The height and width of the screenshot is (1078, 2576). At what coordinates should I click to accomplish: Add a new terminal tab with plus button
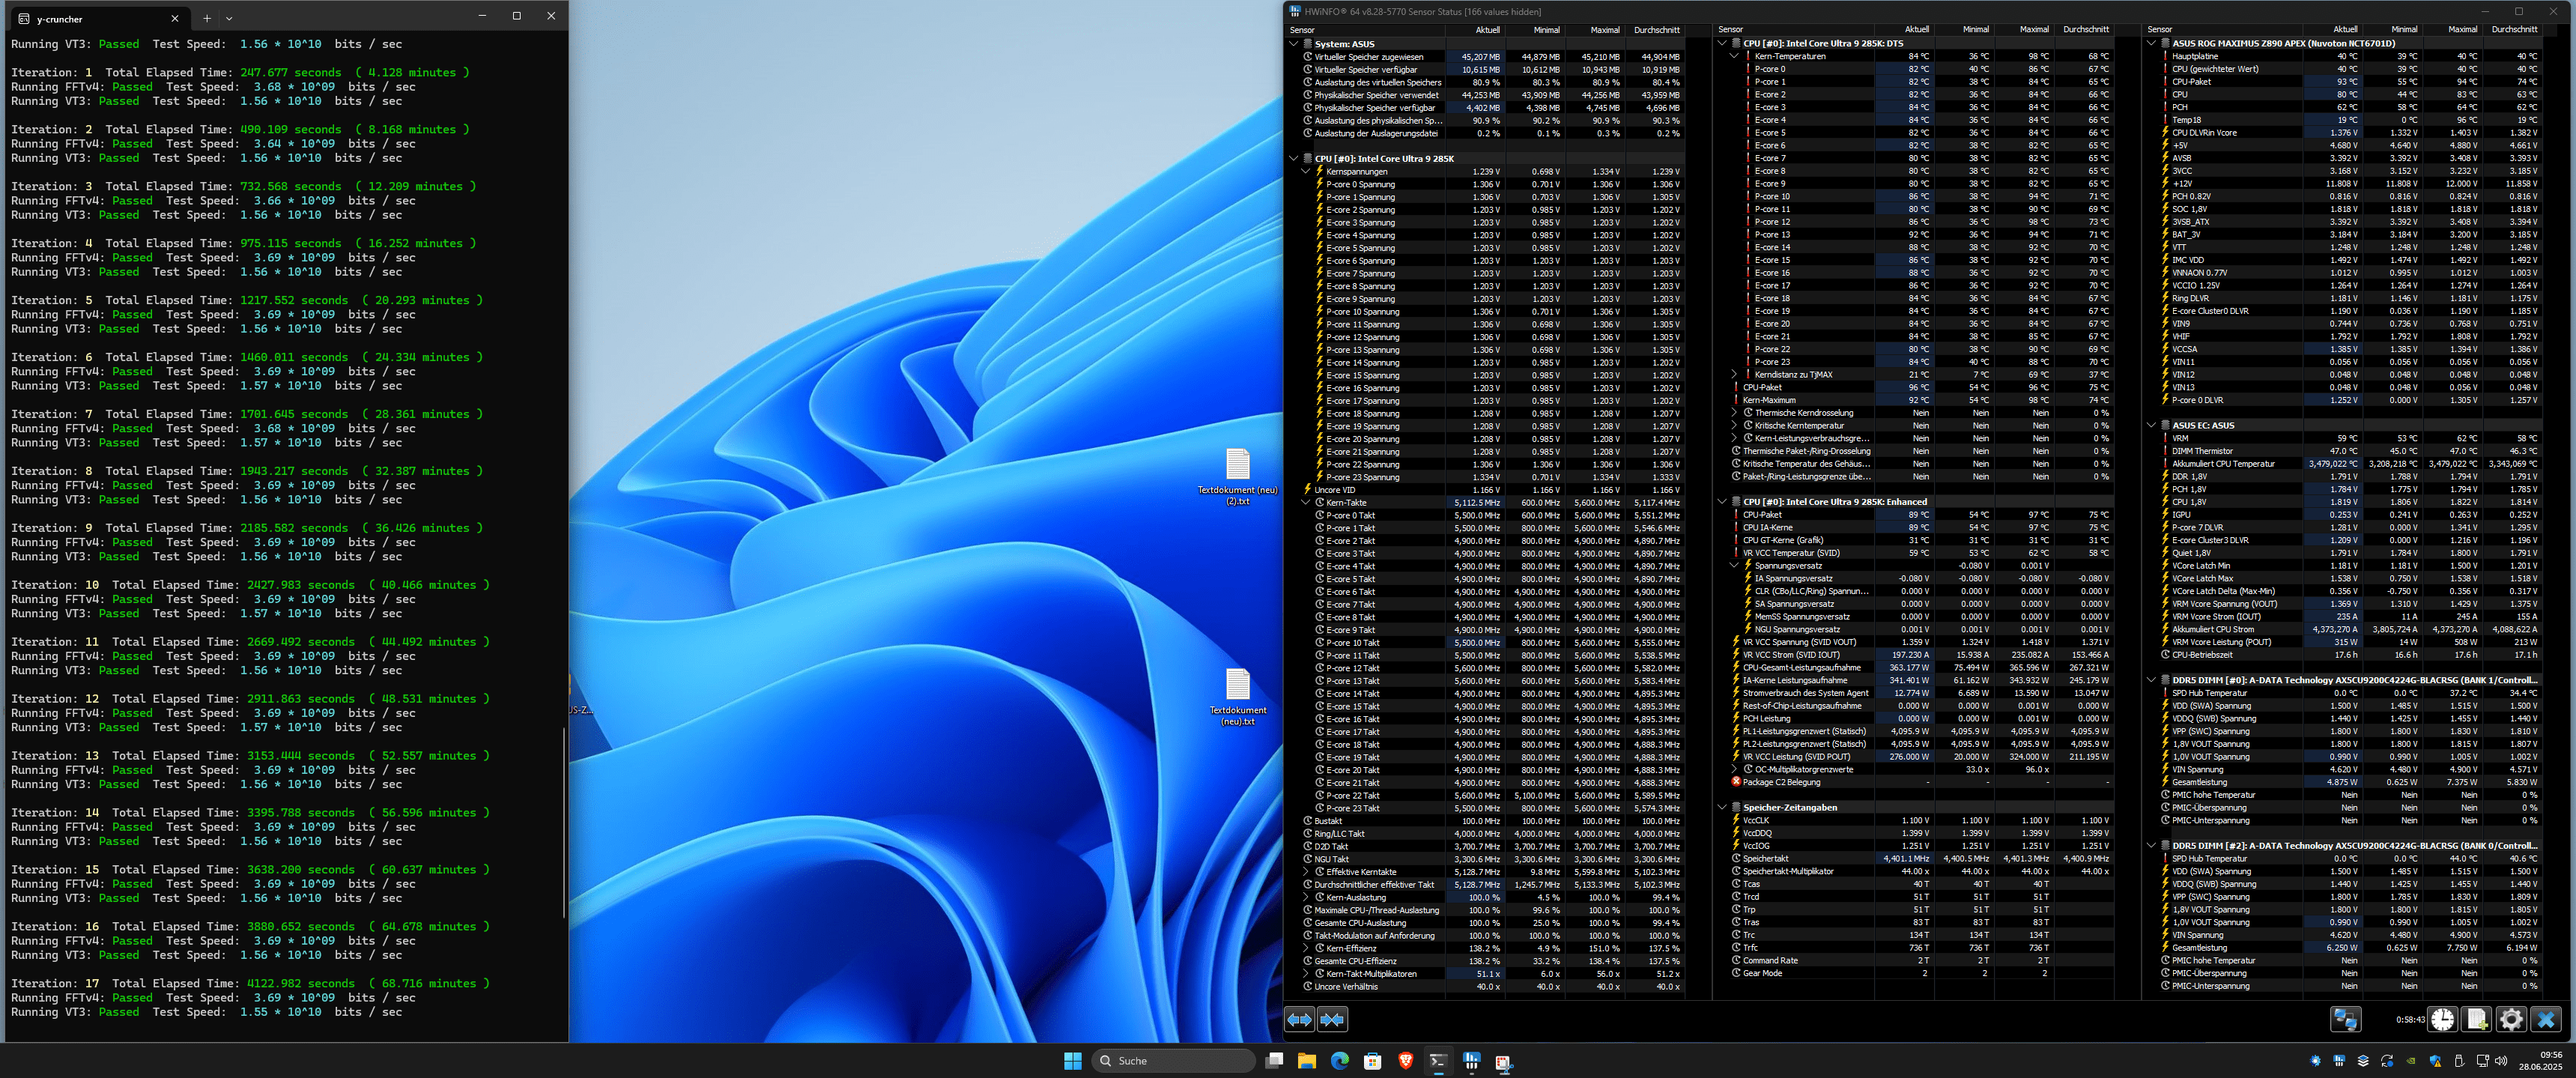tap(207, 18)
